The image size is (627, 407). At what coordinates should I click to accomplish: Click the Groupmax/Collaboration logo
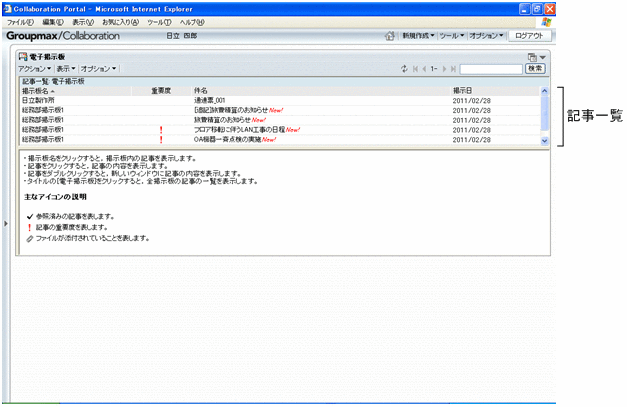tap(63, 36)
